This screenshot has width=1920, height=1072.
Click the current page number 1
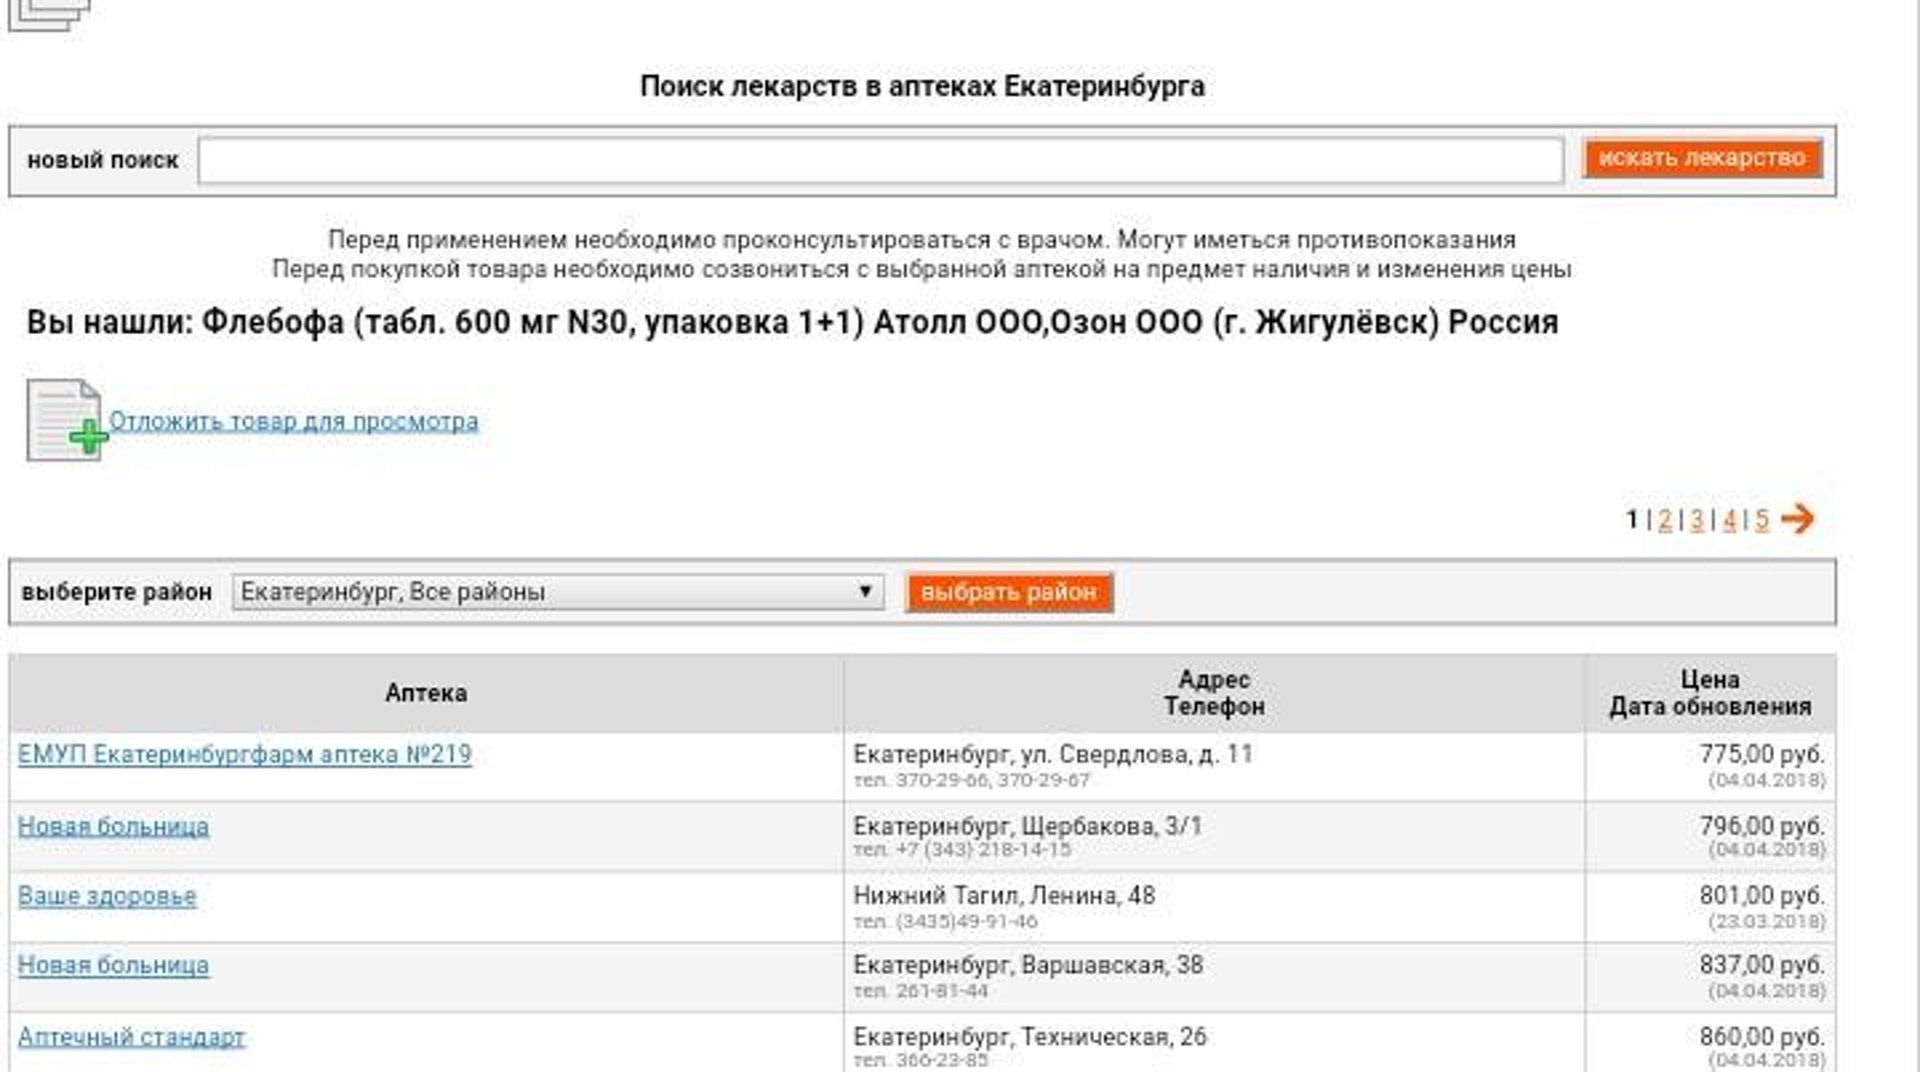(1632, 520)
